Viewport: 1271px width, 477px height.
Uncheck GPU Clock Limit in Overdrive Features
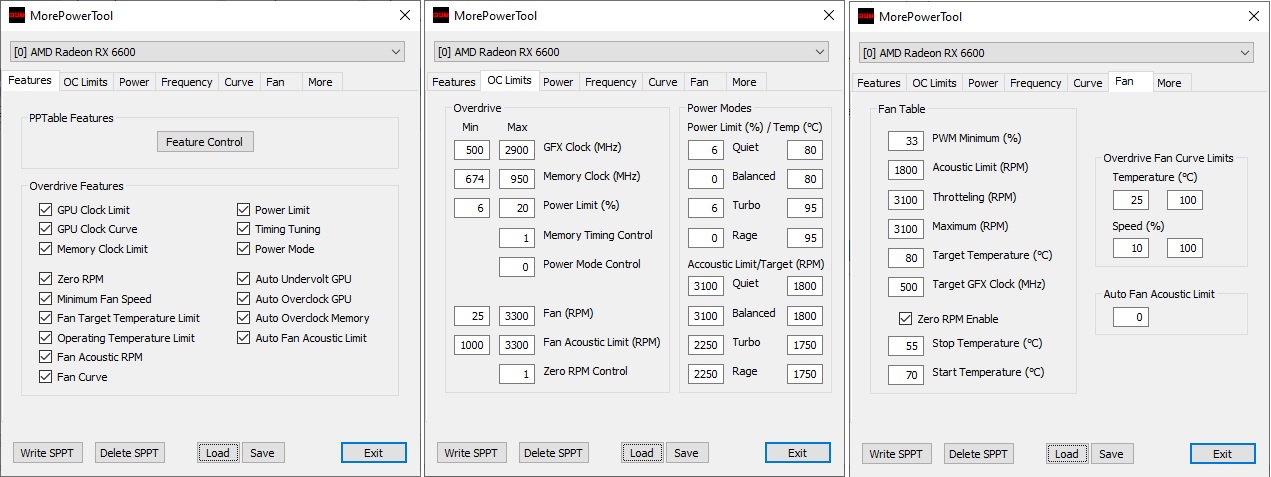pos(45,210)
